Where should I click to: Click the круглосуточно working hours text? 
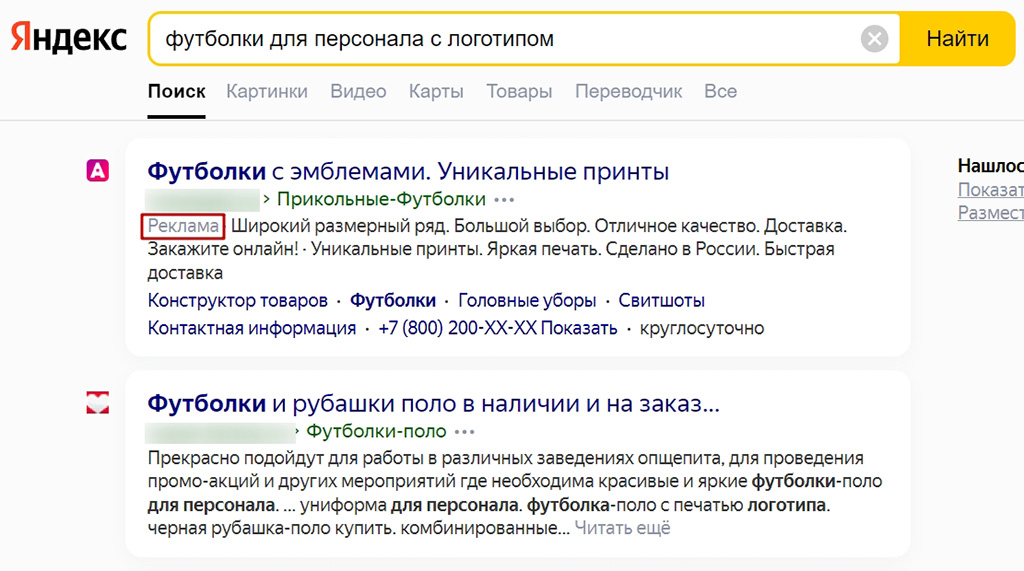pyautogui.click(x=702, y=328)
